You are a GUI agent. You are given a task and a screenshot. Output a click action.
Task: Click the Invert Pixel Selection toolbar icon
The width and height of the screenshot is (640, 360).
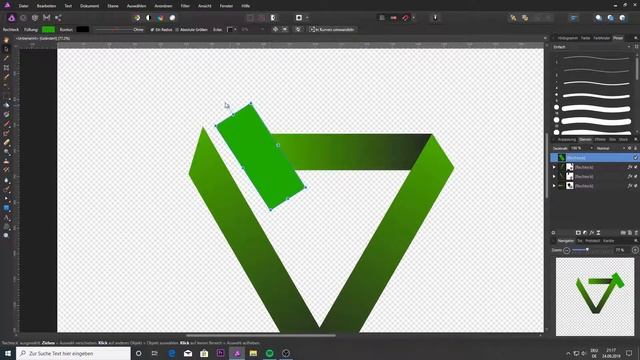click(273, 18)
